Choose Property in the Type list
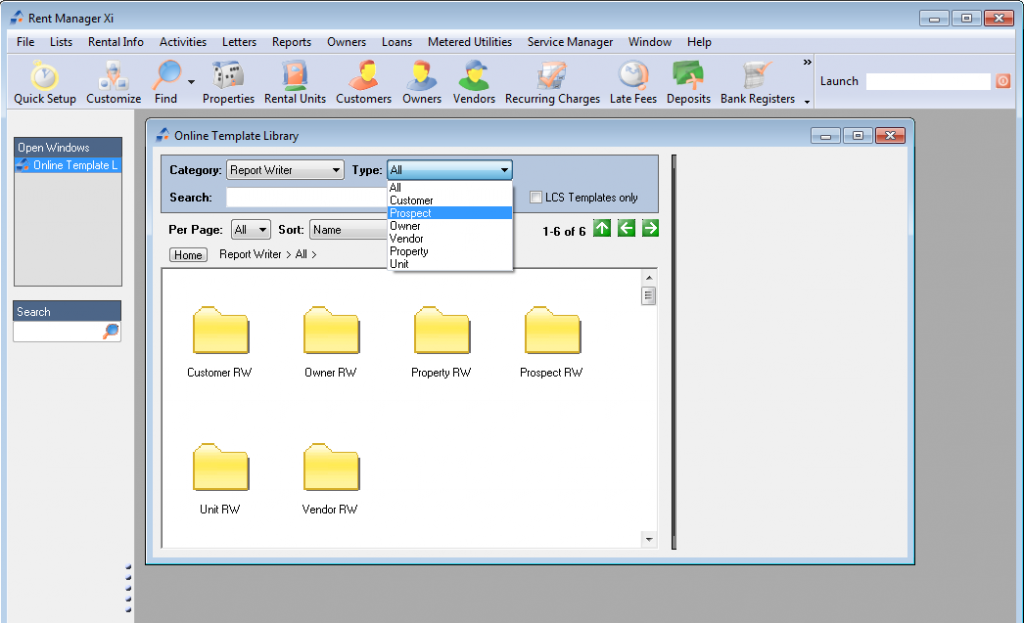 [449, 251]
